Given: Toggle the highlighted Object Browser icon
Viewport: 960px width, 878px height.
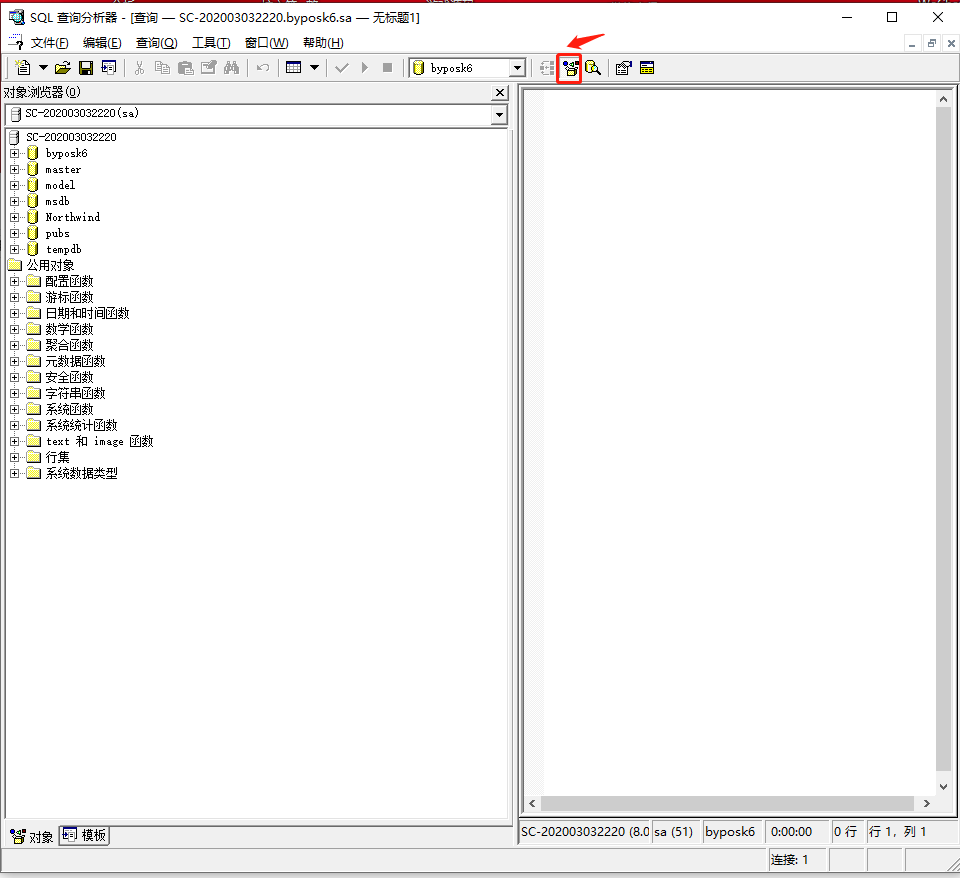Looking at the screenshot, I should pos(569,67).
